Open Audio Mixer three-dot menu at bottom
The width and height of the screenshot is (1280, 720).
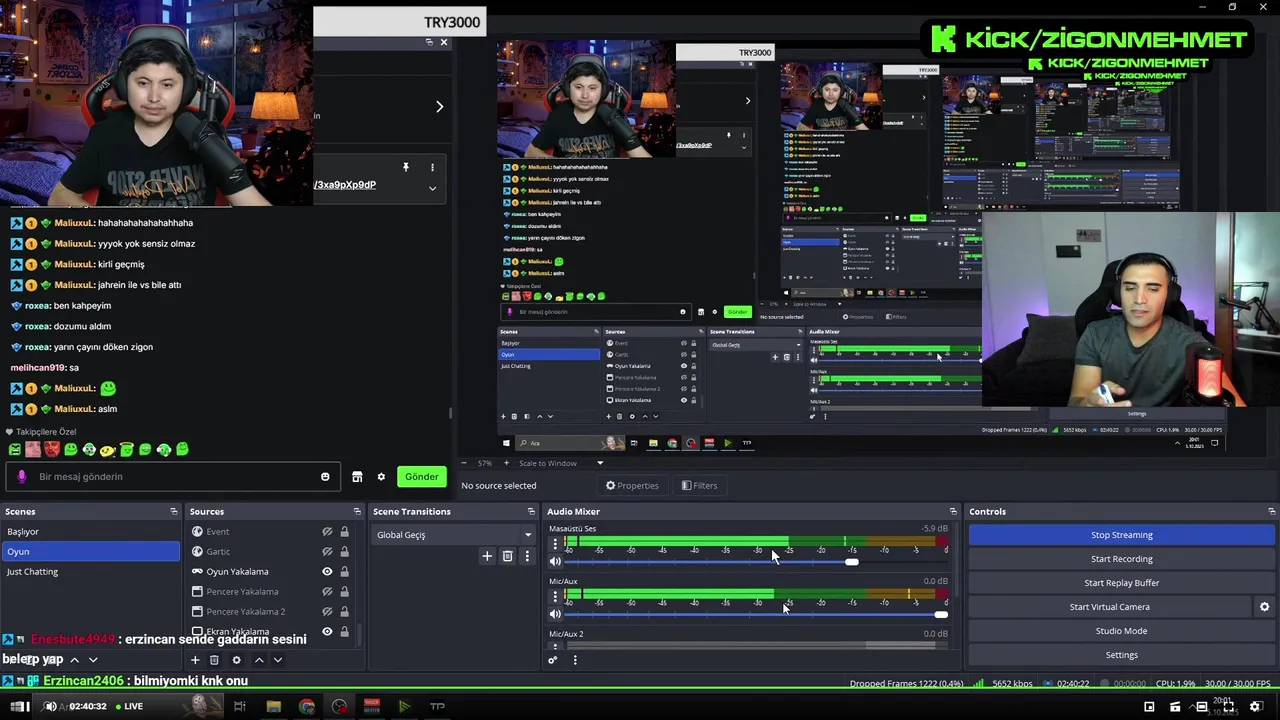575,660
